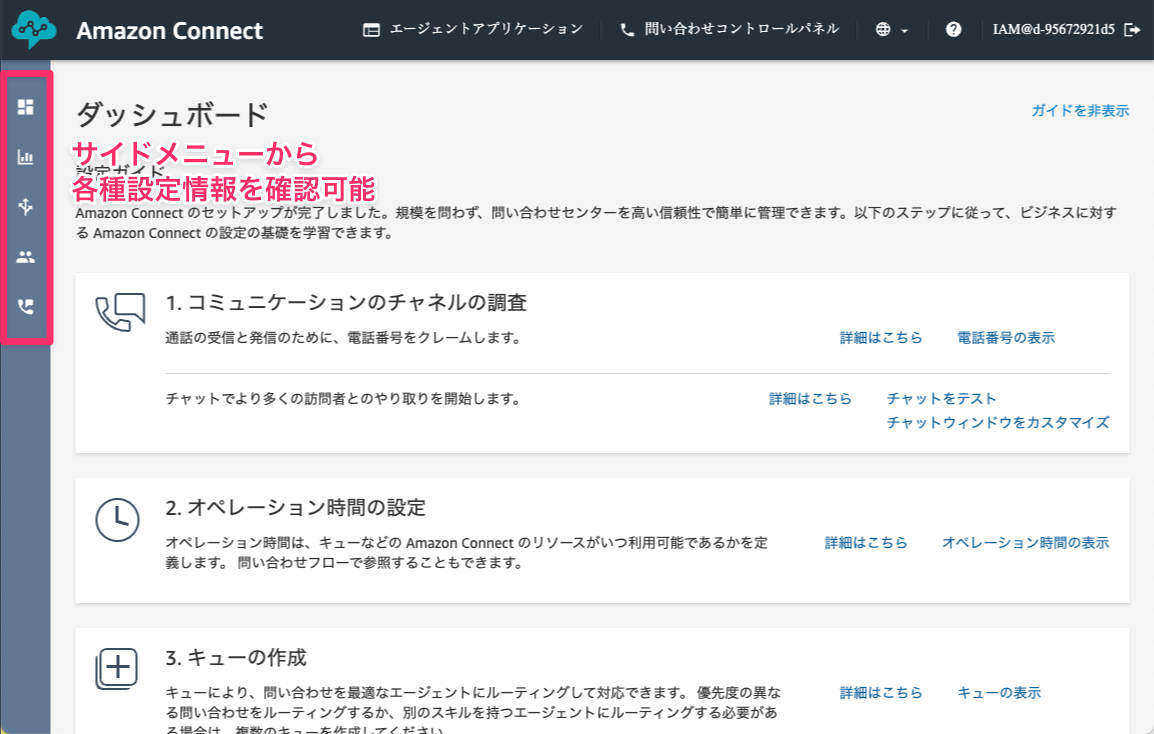This screenshot has height=734, width=1154.
Task: Click キューの表示 to view queues
Action: (x=997, y=692)
